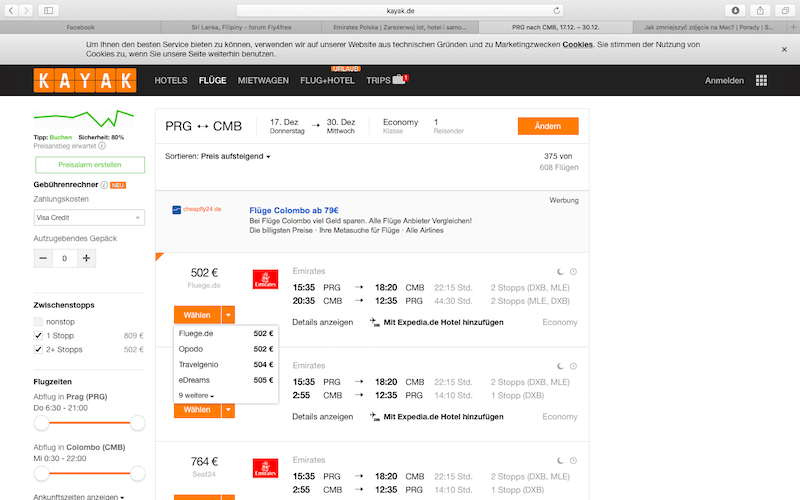The height and width of the screenshot is (500, 800).
Task: Click the Safari forward navigation arrow
Action: click(26, 10)
